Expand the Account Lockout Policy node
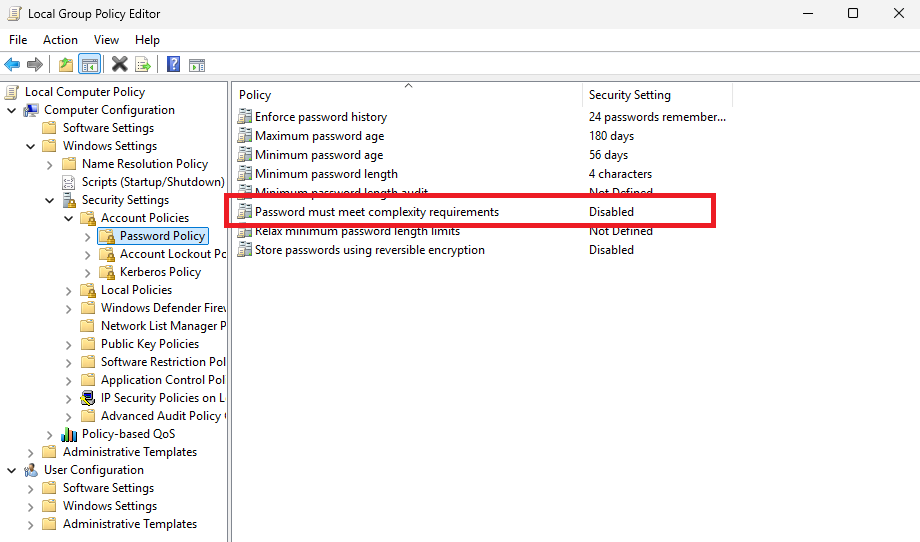The width and height of the screenshot is (920, 542). click(x=87, y=255)
